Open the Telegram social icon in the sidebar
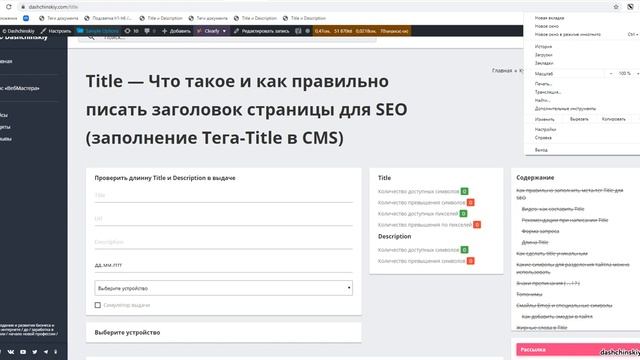Screen dimensions: 640x360 point(46,352)
